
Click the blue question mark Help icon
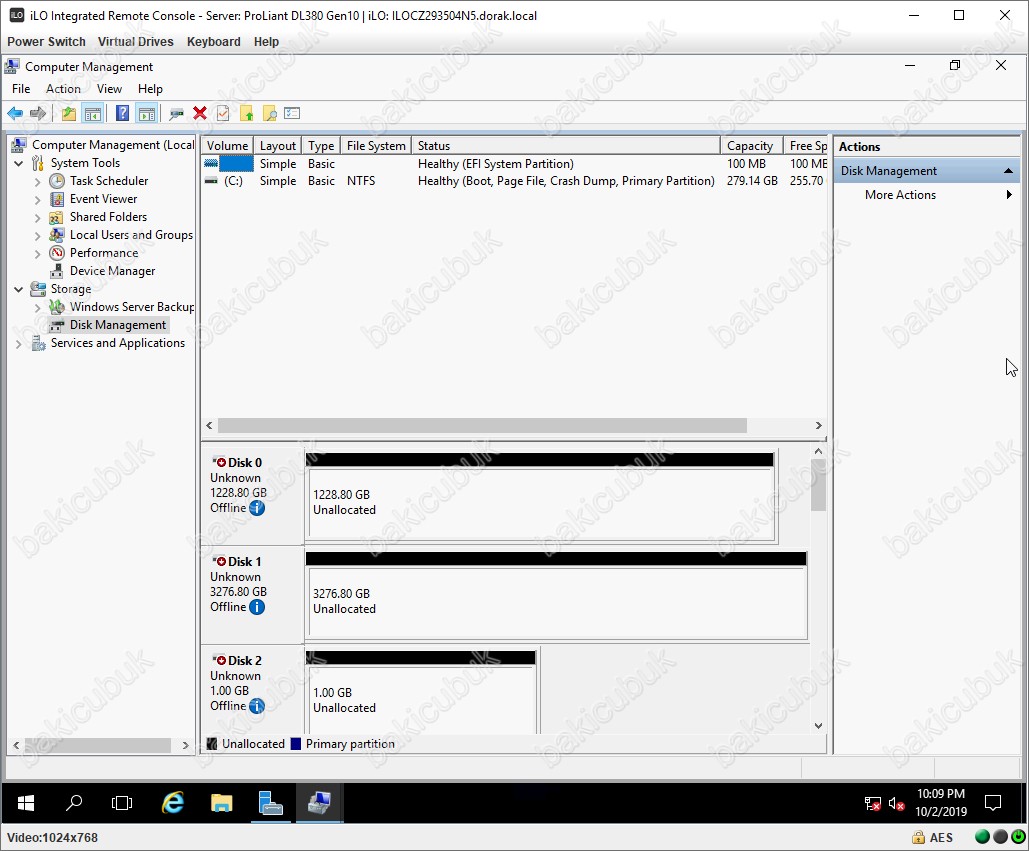pyautogui.click(x=122, y=114)
